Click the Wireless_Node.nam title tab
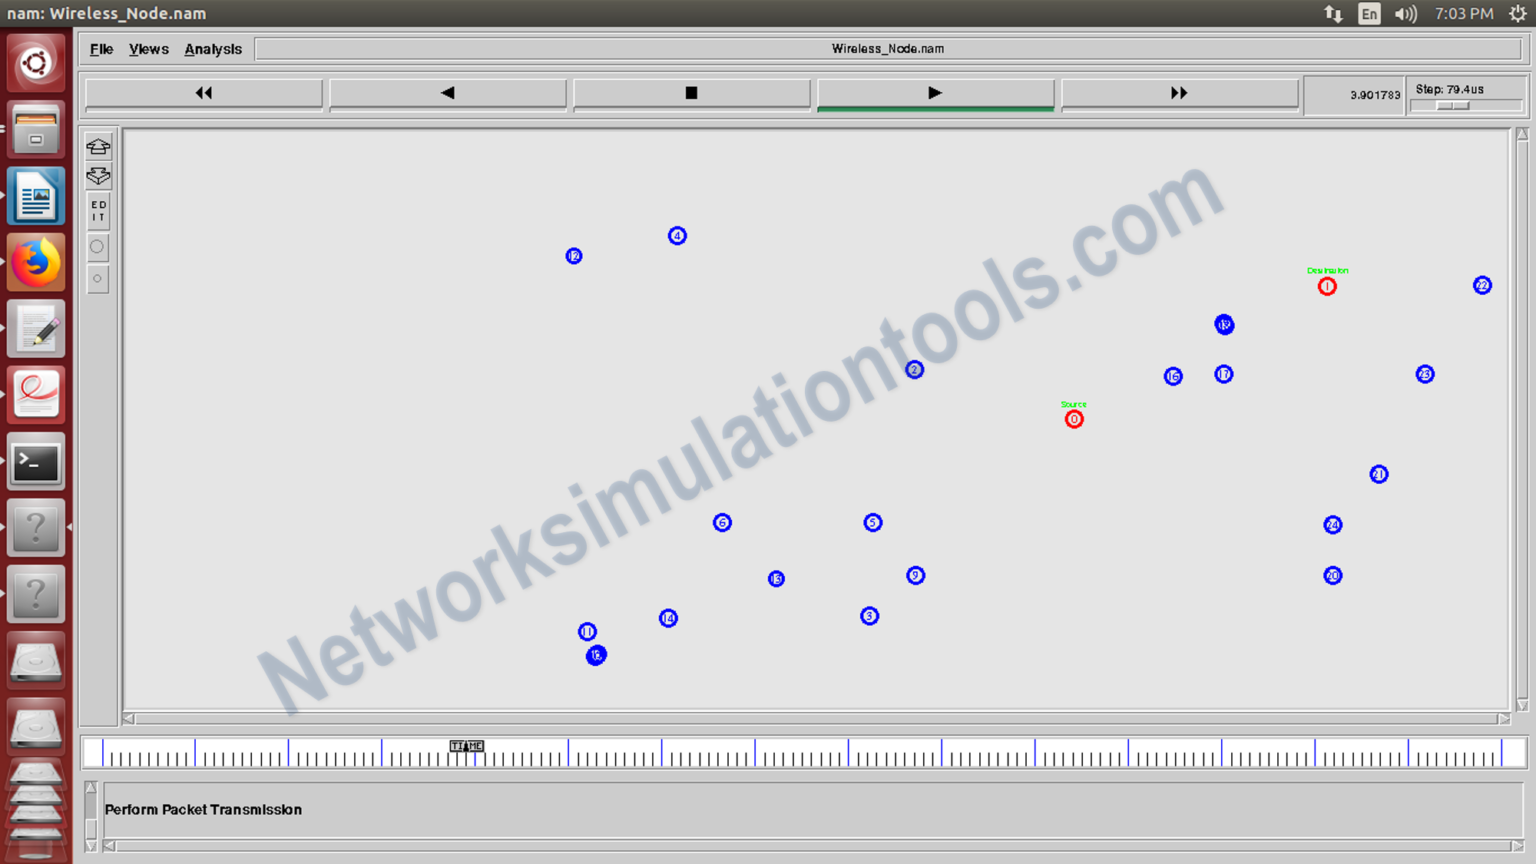This screenshot has height=864, width=1536. point(888,48)
